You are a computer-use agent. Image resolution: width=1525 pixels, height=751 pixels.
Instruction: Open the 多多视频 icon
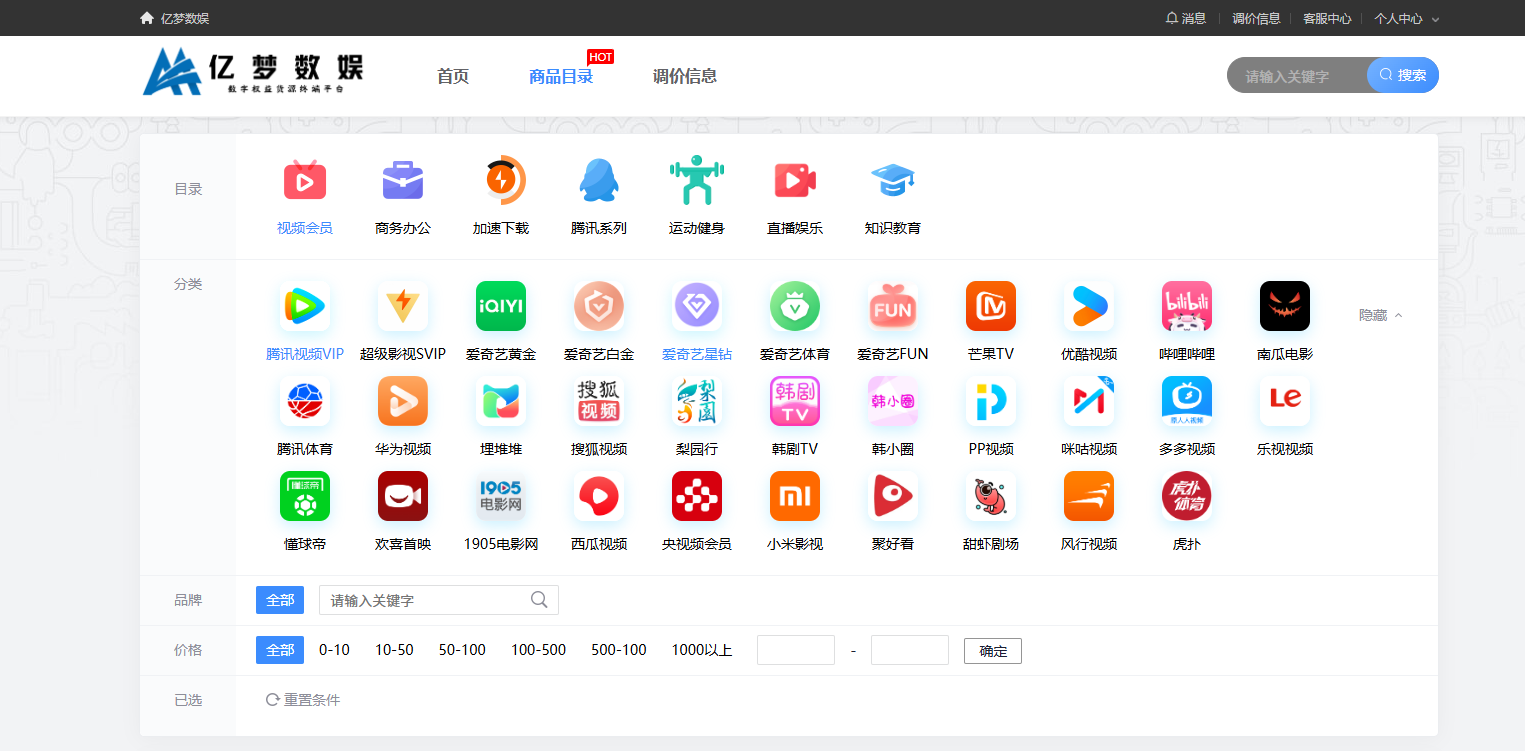tap(1187, 401)
